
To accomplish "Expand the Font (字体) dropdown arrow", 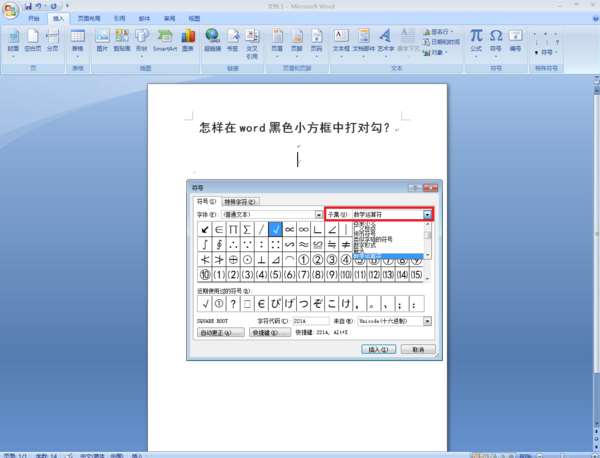I will [318, 215].
